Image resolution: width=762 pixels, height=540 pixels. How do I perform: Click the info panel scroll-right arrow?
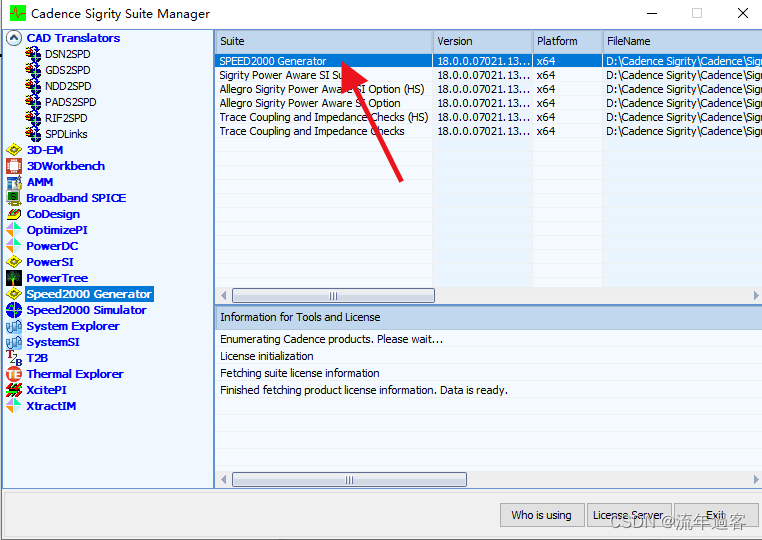pyautogui.click(x=756, y=480)
